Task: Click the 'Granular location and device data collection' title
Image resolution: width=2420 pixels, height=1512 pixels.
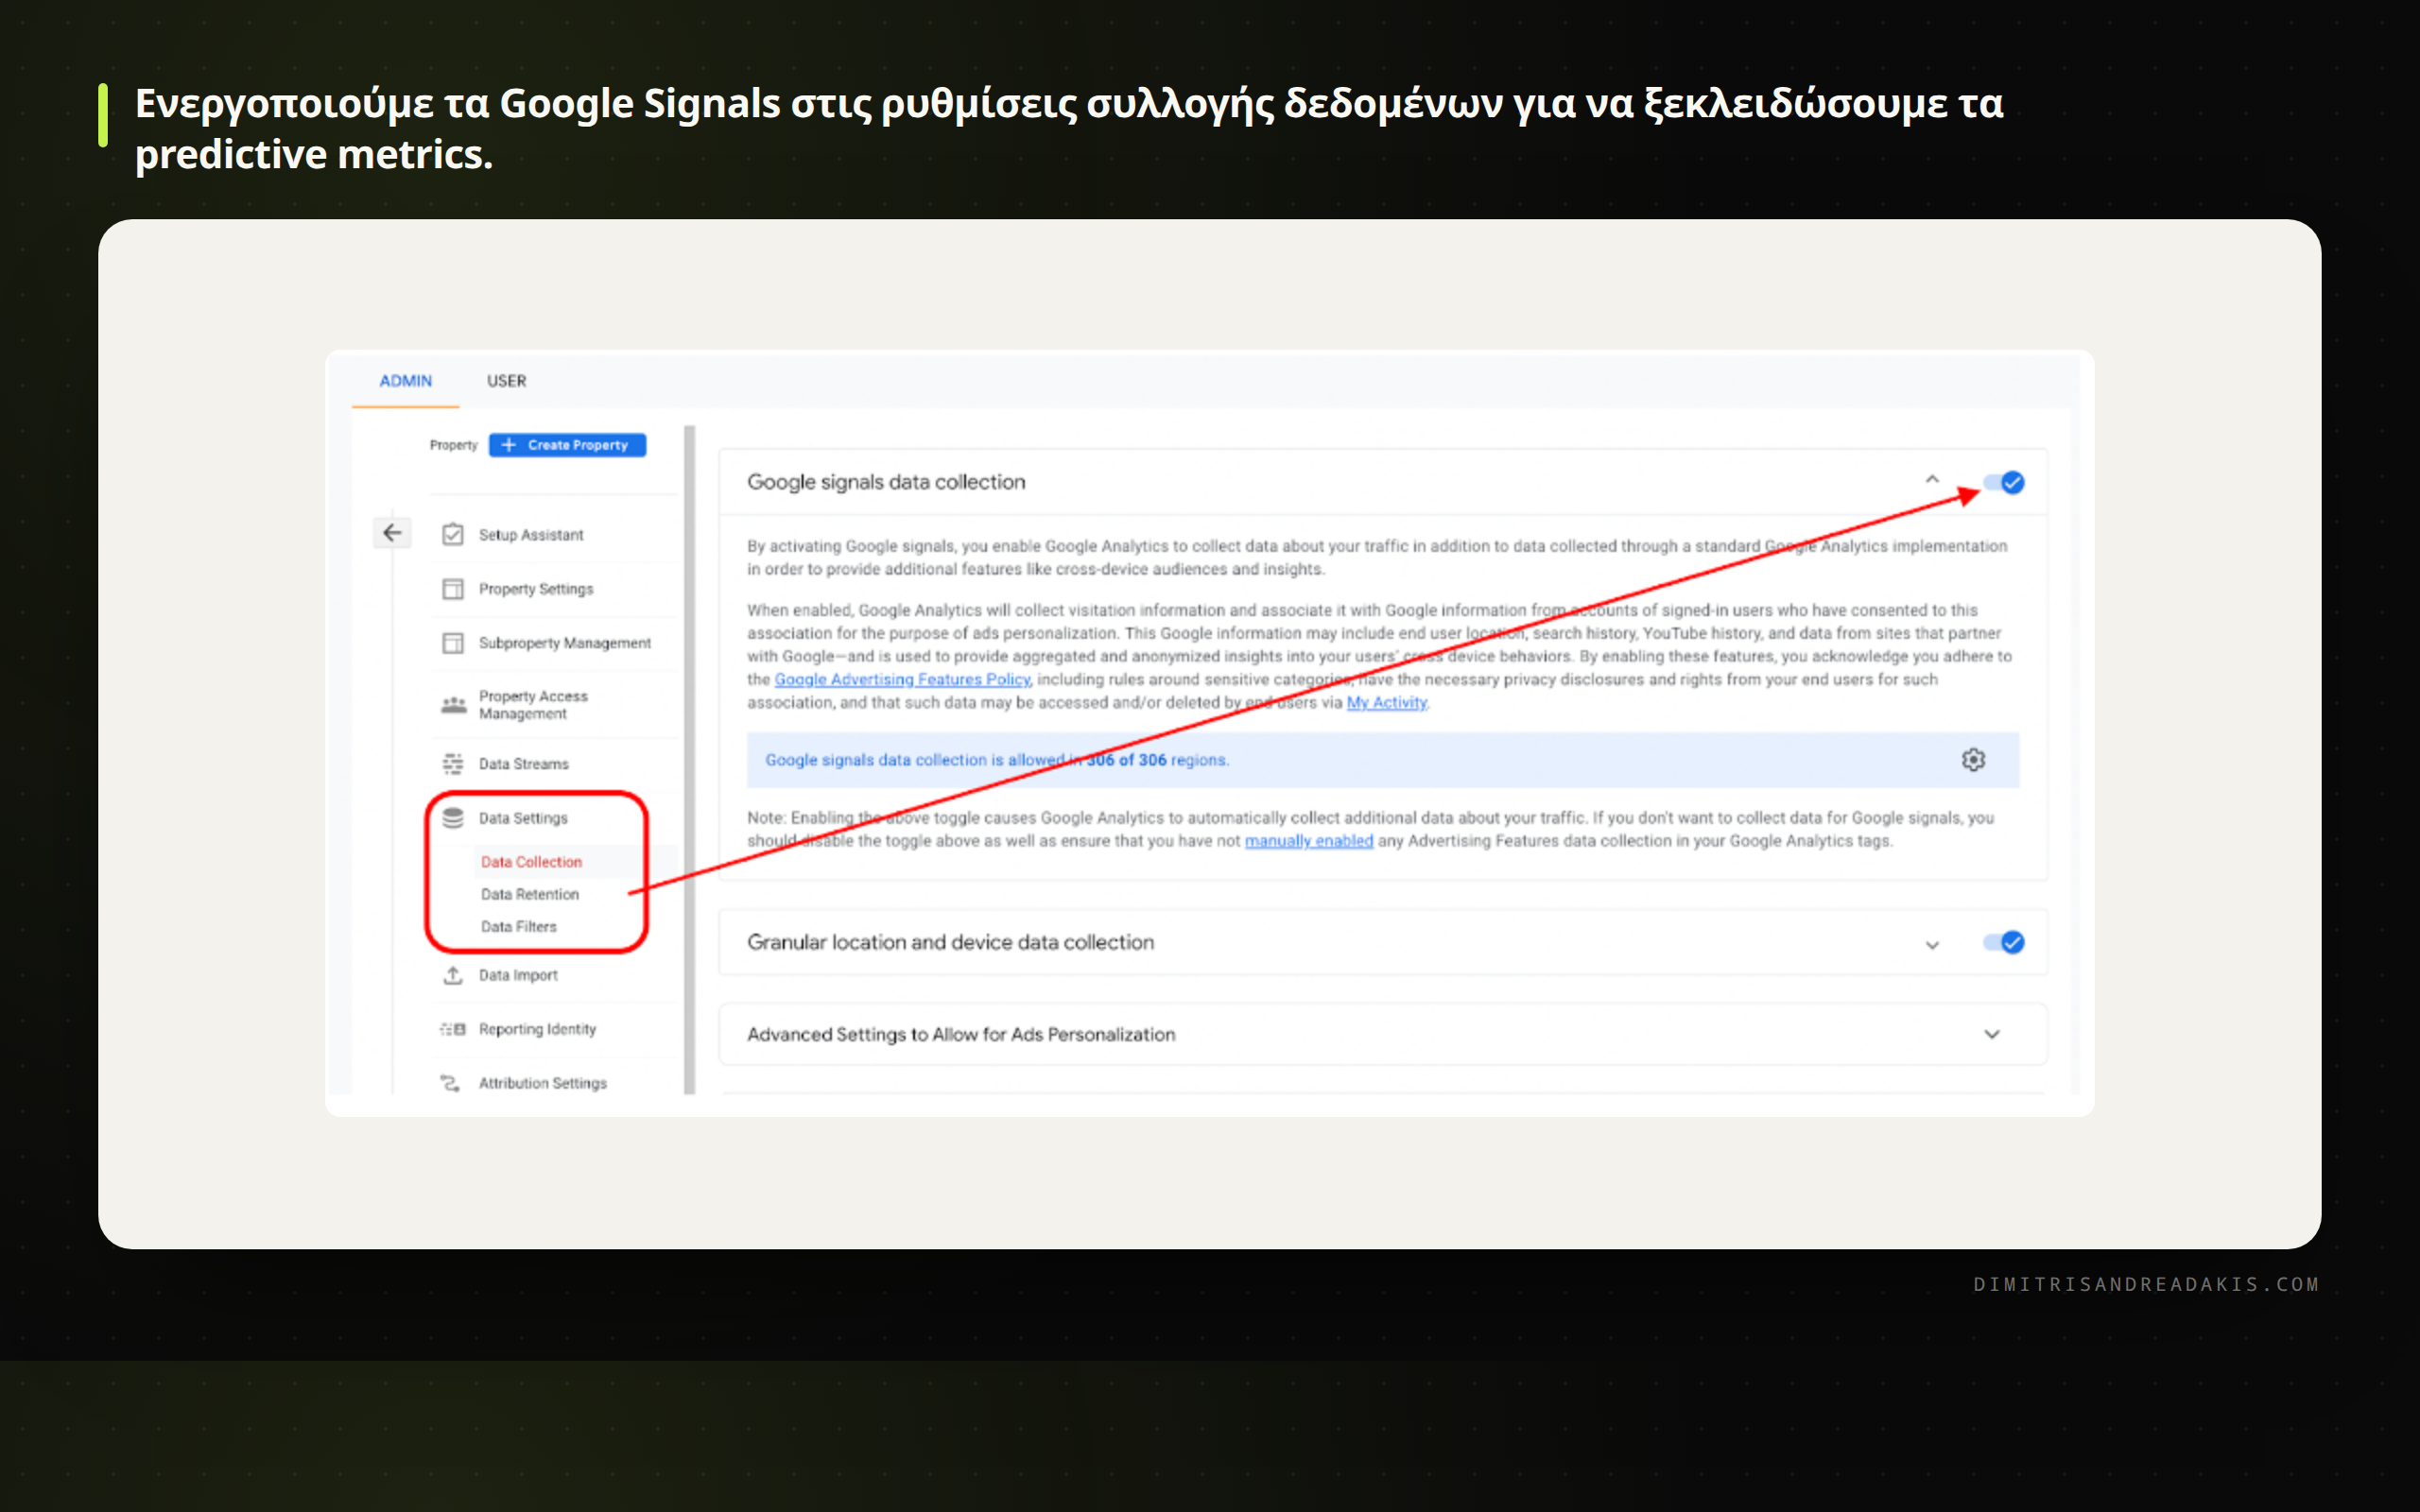Action: tap(950, 943)
